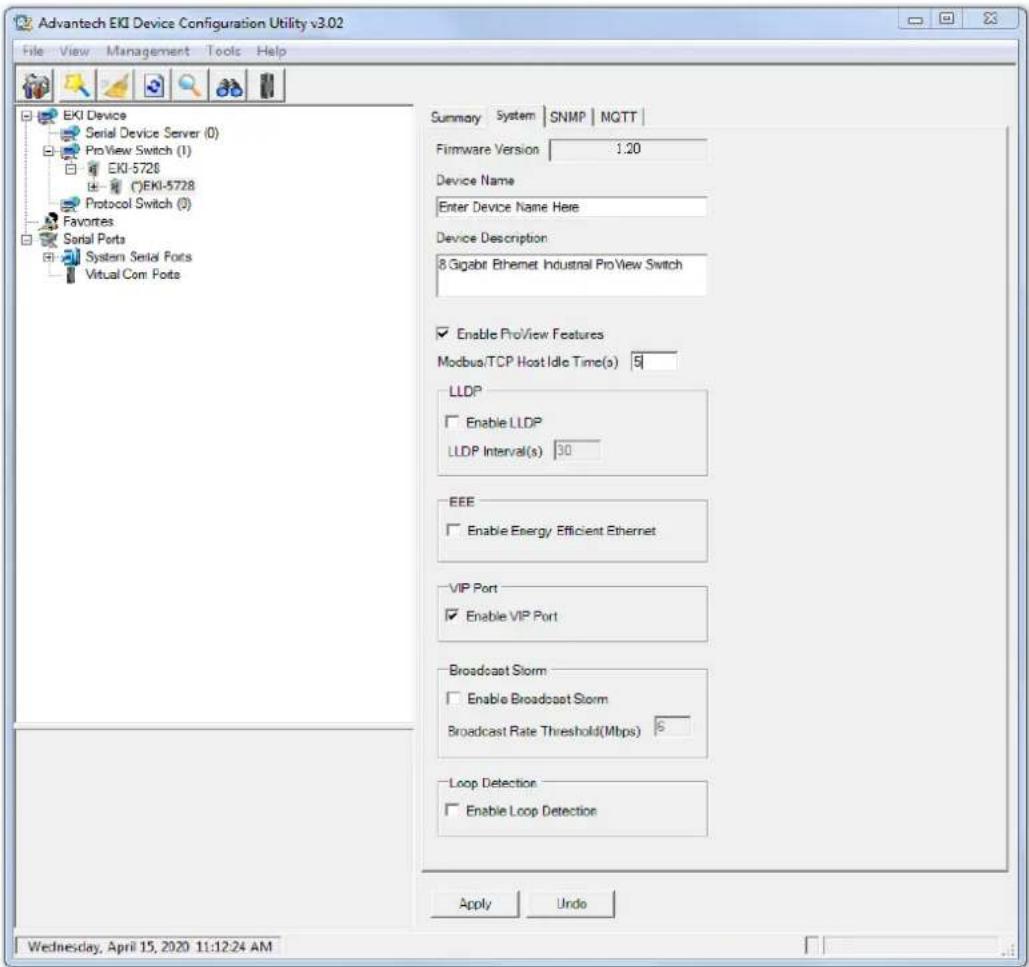
Task: Uncheck Enable ProView Features
Action: (443, 333)
